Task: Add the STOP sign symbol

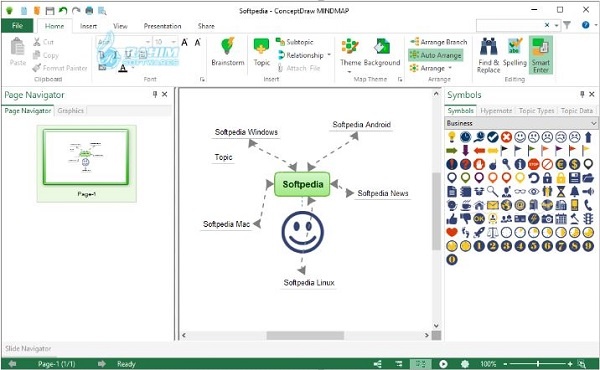Action: (533, 164)
